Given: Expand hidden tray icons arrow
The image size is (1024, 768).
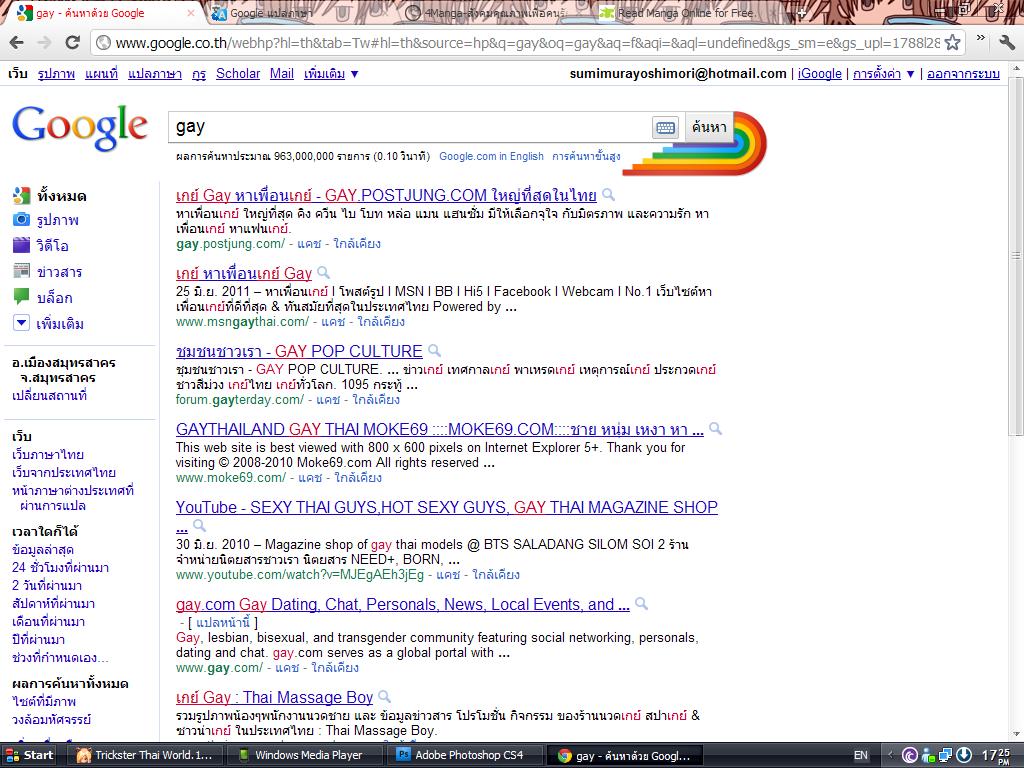Looking at the screenshot, I should point(890,756).
